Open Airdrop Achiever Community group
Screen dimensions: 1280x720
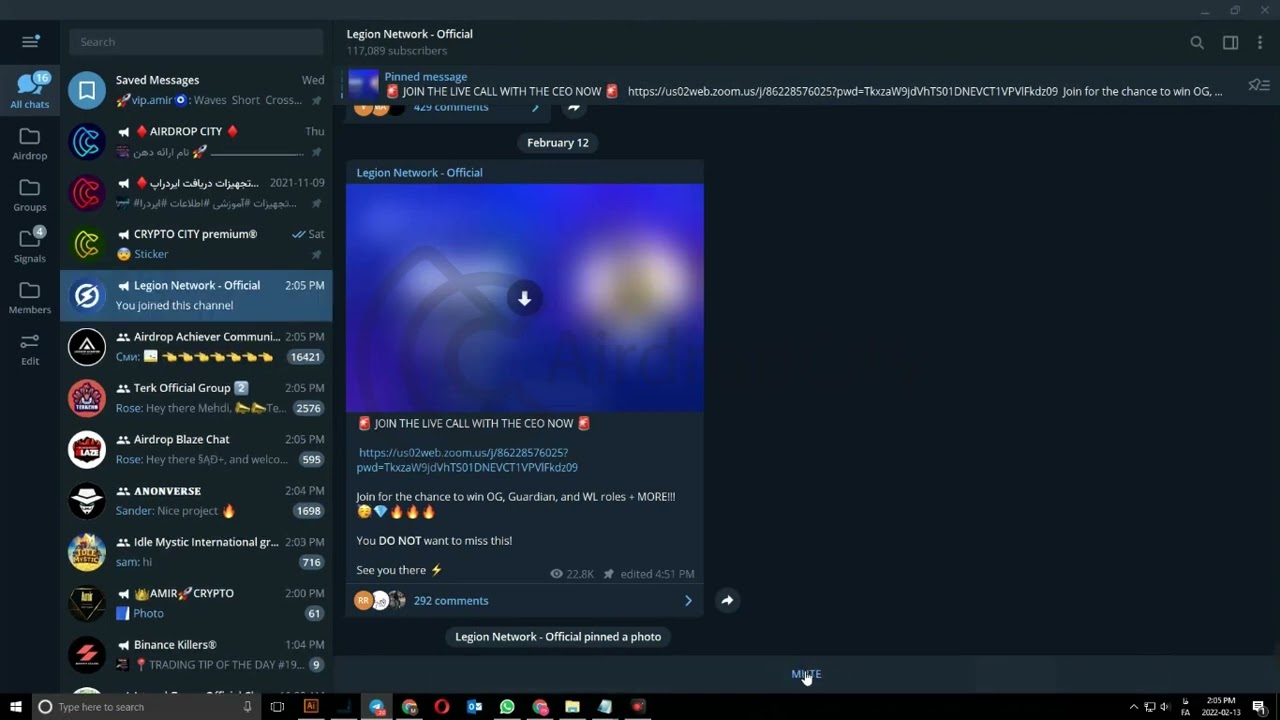click(x=196, y=346)
